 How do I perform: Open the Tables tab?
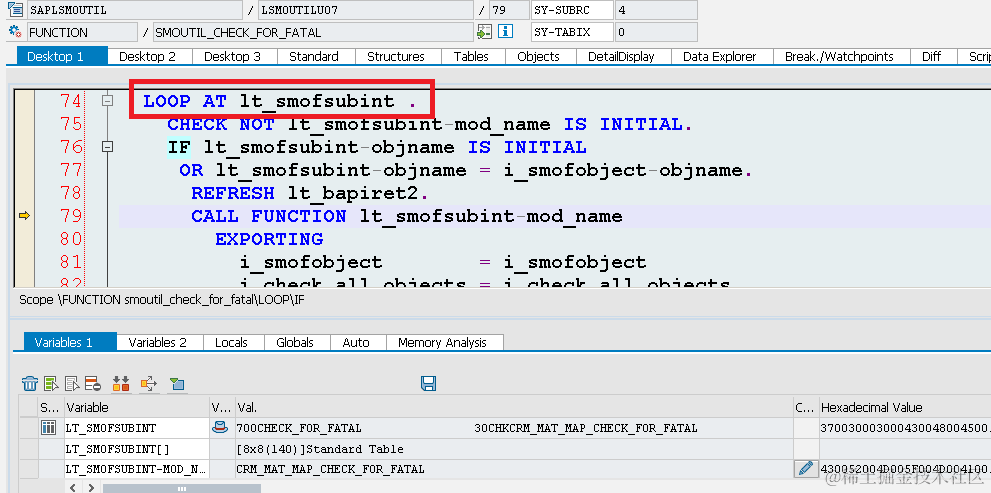471,56
